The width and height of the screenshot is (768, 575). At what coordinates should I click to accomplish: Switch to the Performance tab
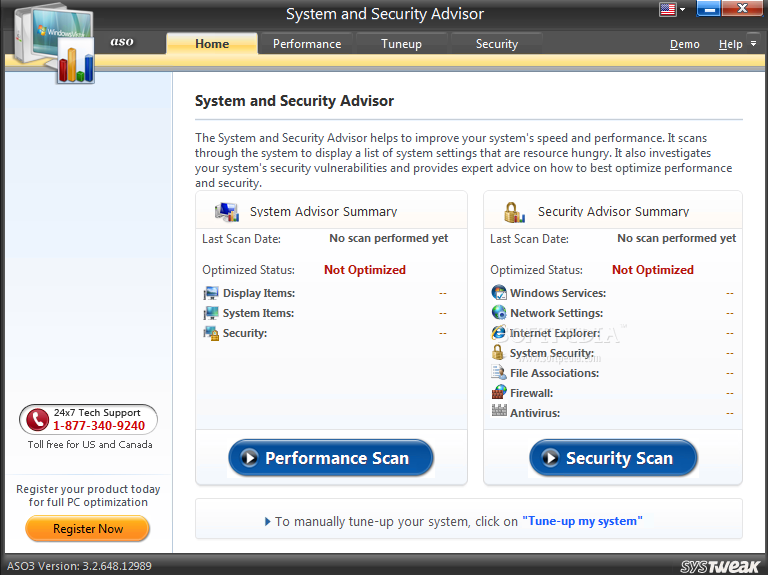307,44
